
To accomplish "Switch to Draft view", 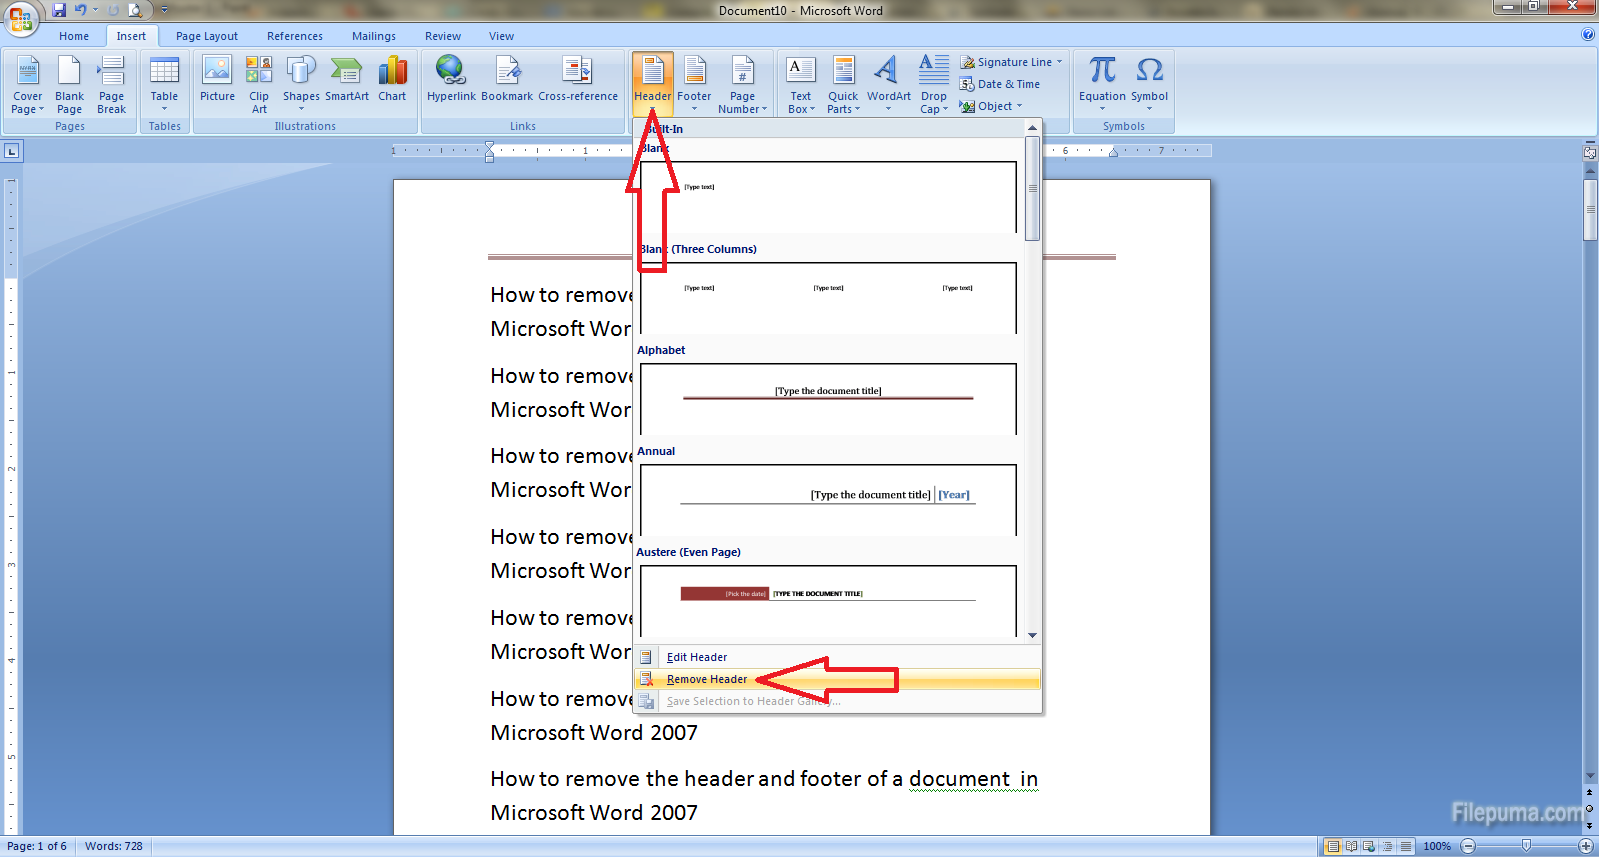I will pos(1406,846).
